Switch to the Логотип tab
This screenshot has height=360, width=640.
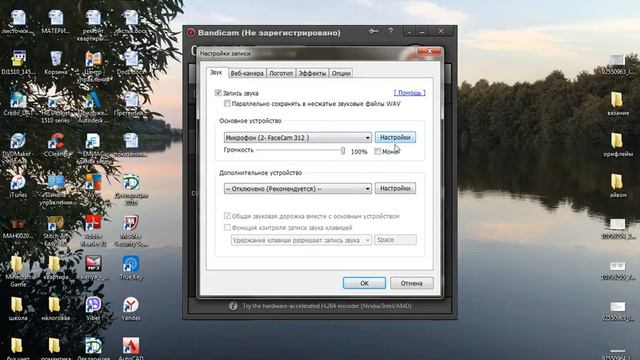(281, 73)
